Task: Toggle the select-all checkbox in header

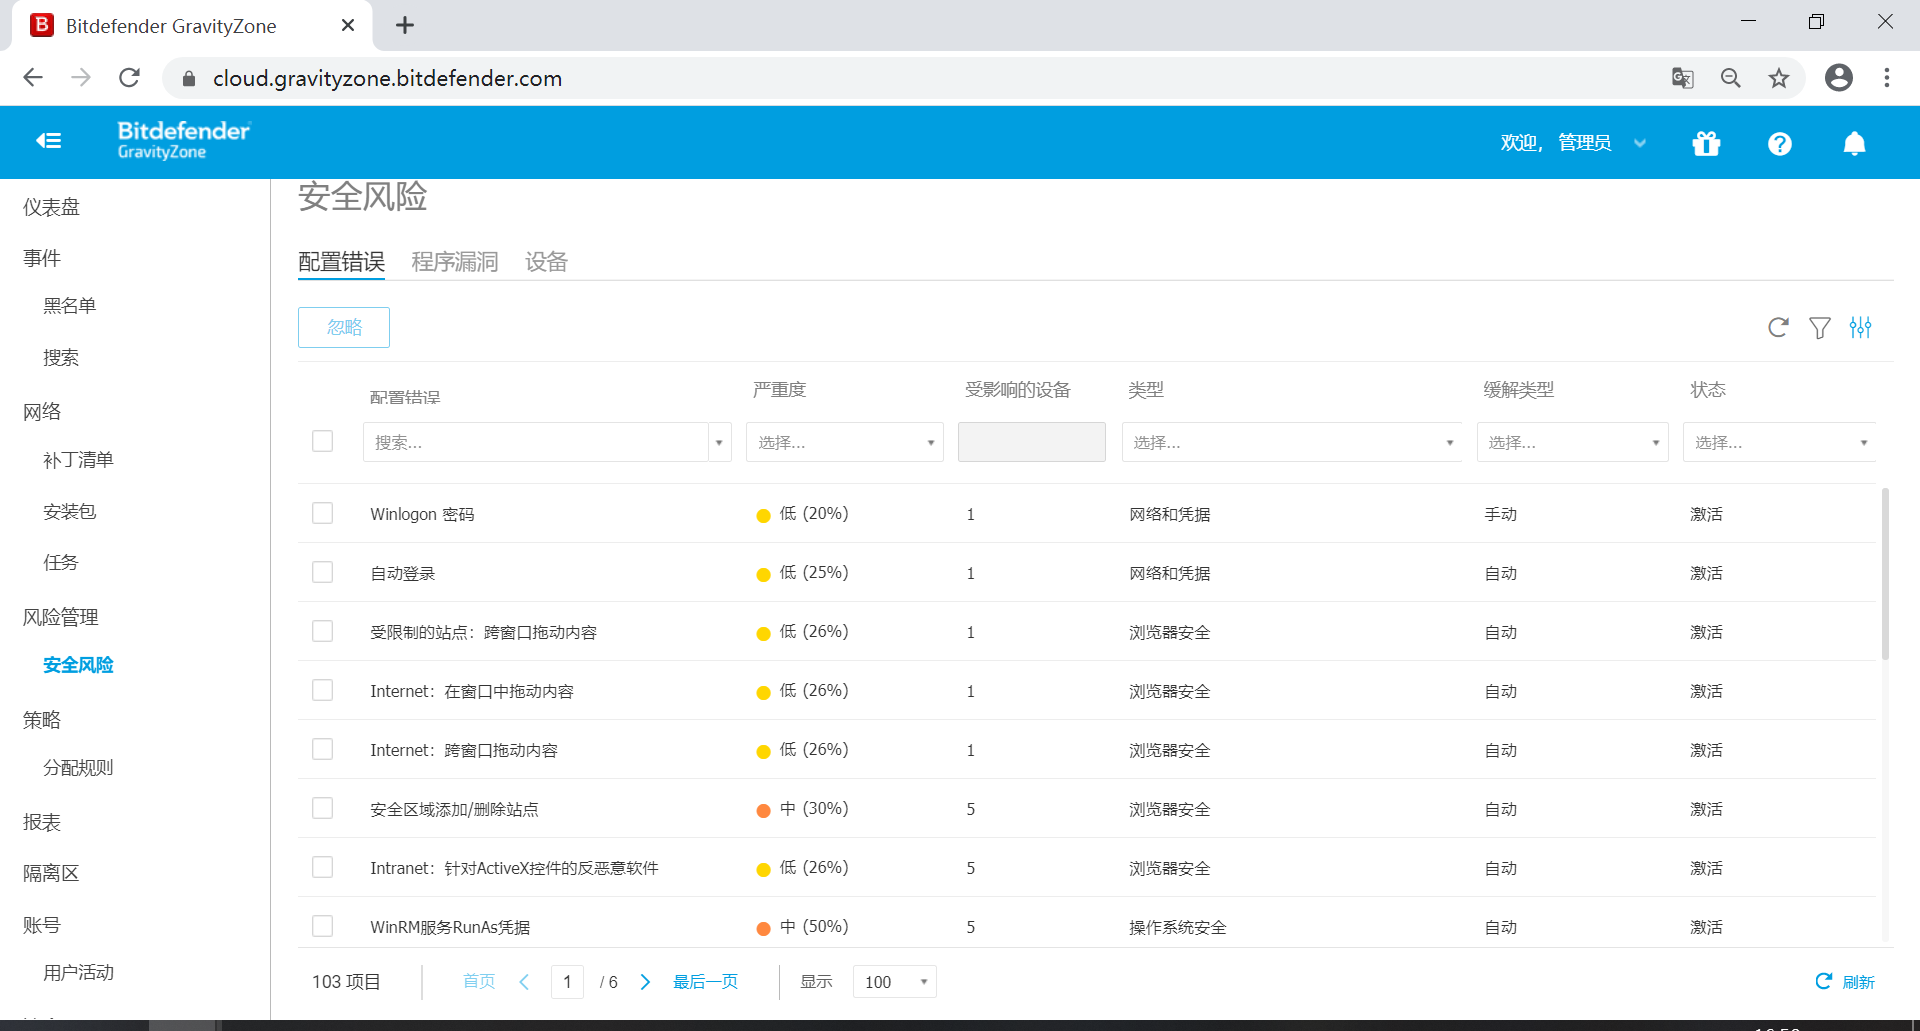Action: [x=322, y=441]
